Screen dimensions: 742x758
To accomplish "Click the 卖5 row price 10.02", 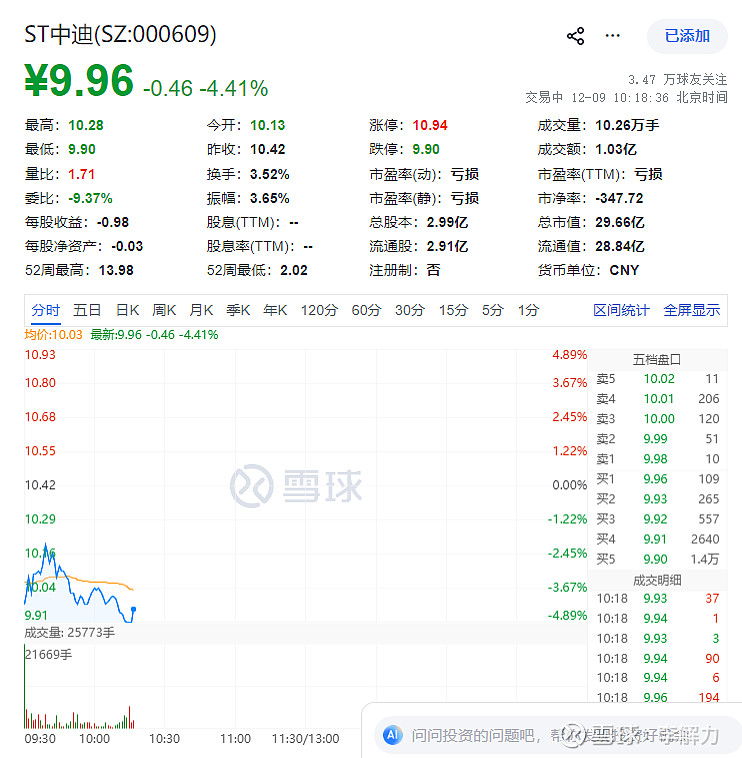I will pyautogui.click(x=659, y=379).
